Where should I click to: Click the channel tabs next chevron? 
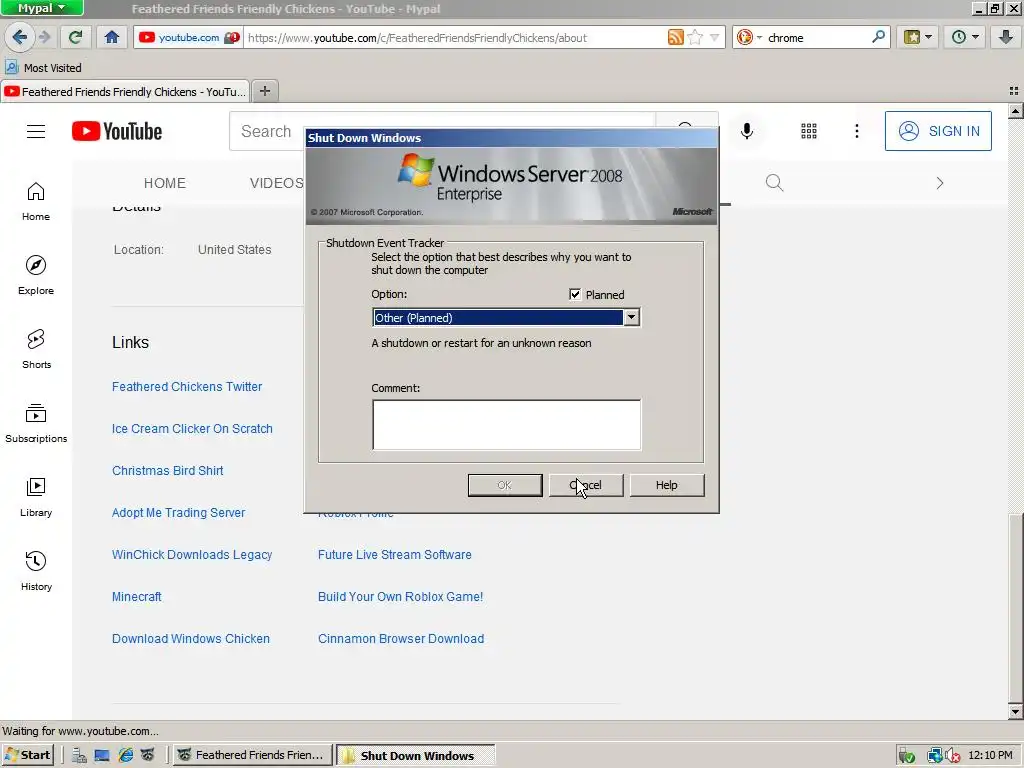(940, 183)
